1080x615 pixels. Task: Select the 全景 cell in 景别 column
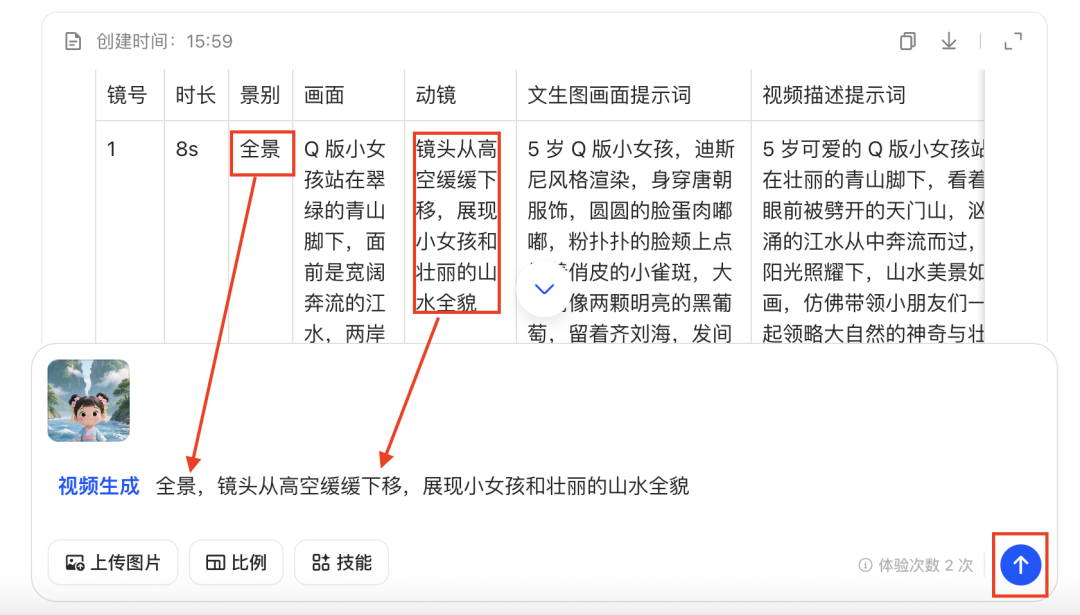(261, 150)
